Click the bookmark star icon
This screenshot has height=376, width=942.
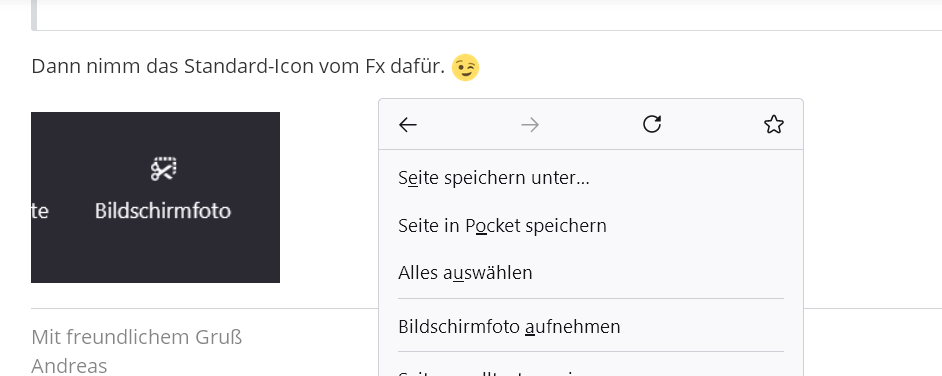(774, 125)
